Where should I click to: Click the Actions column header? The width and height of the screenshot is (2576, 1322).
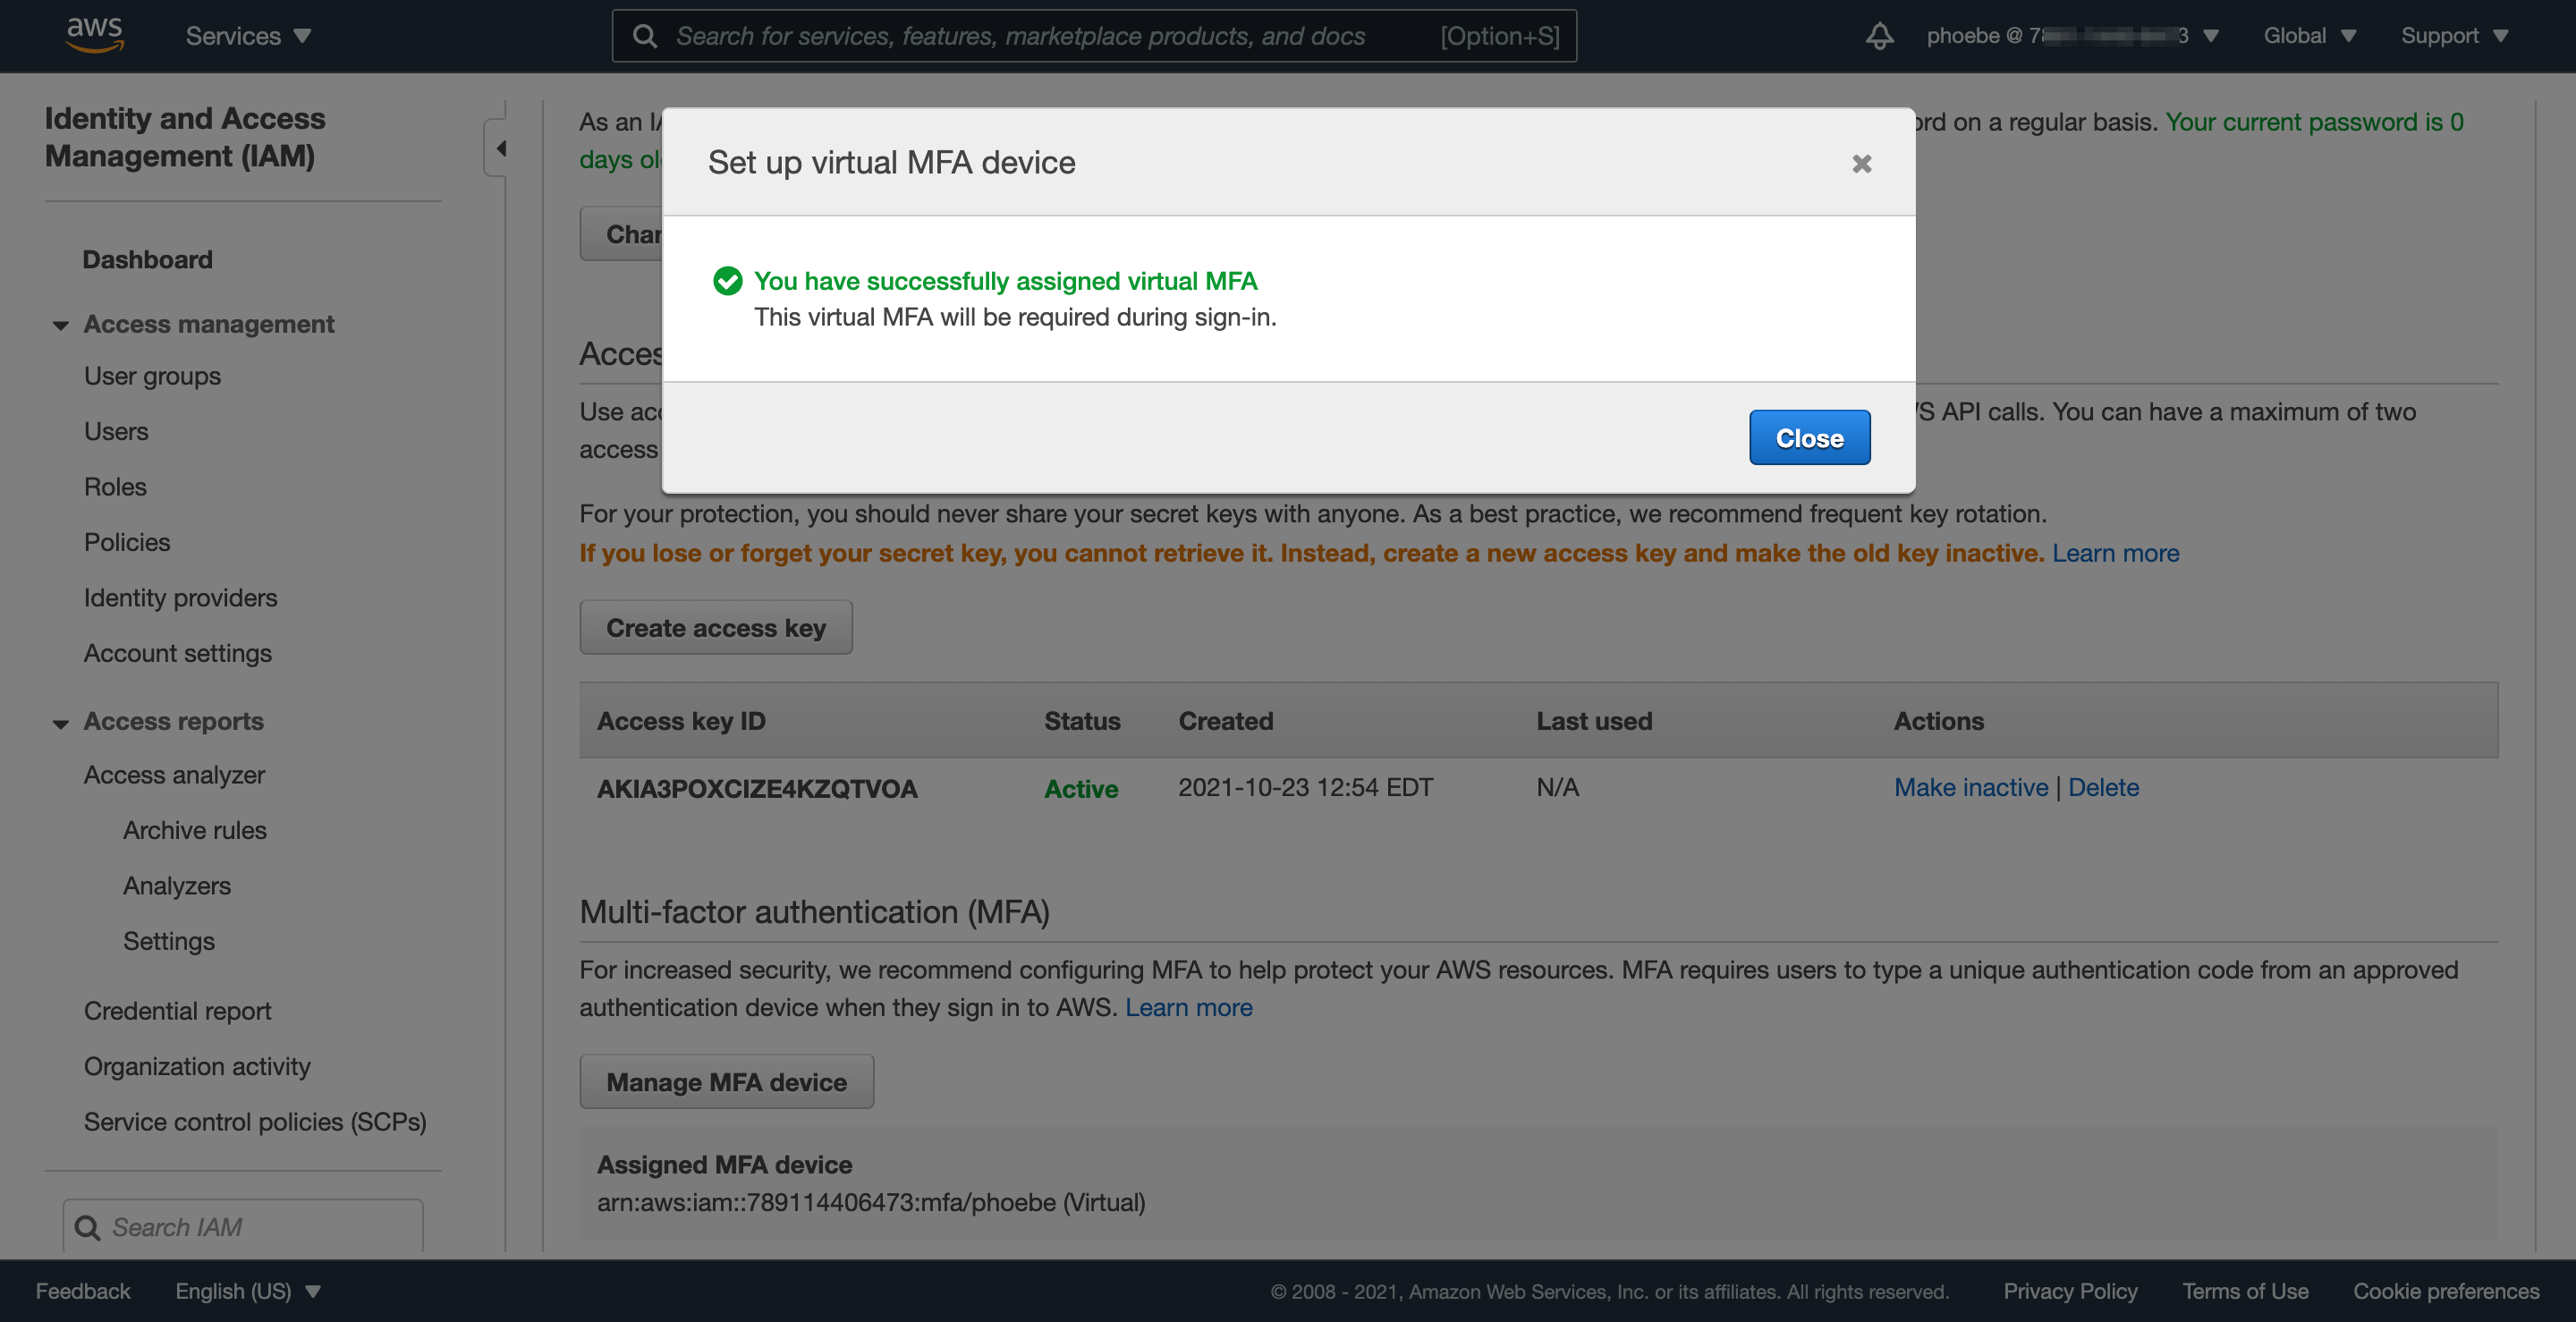click(x=1938, y=721)
